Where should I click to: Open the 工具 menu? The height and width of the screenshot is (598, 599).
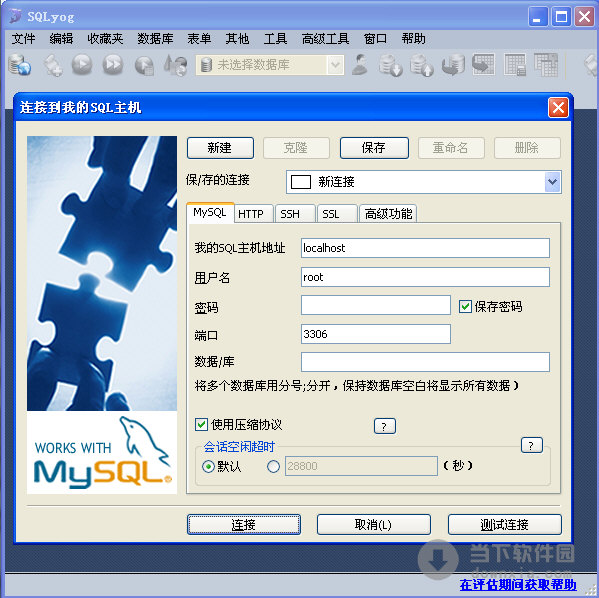coord(275,39)
